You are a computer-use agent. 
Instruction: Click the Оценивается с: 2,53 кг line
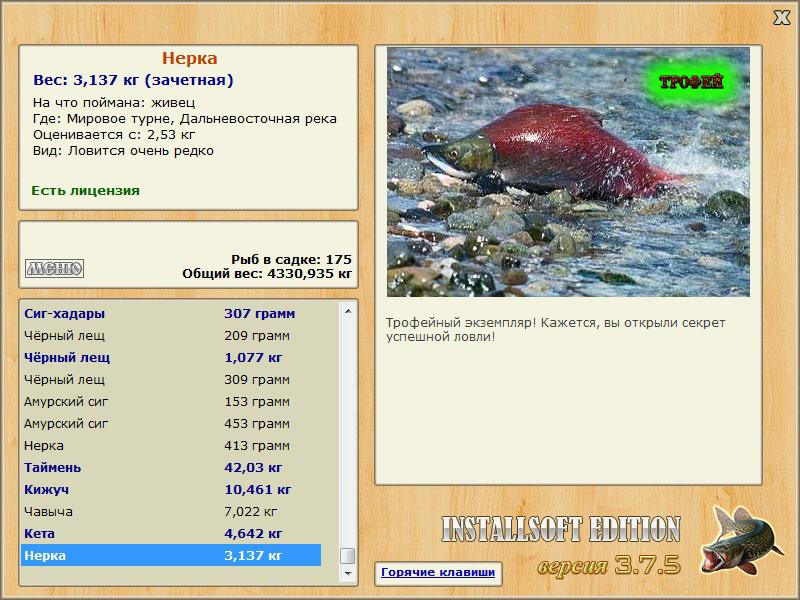click(114, 135)
